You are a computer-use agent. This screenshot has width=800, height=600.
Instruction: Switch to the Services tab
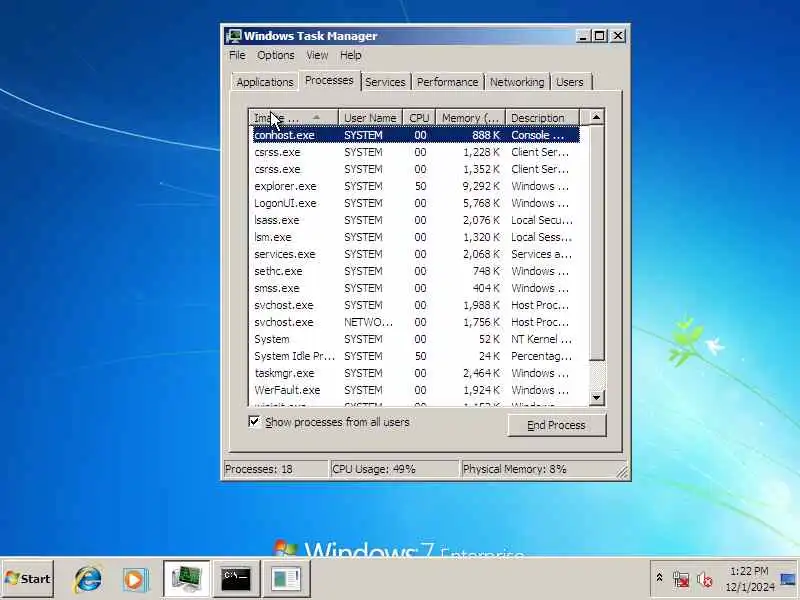385,82
